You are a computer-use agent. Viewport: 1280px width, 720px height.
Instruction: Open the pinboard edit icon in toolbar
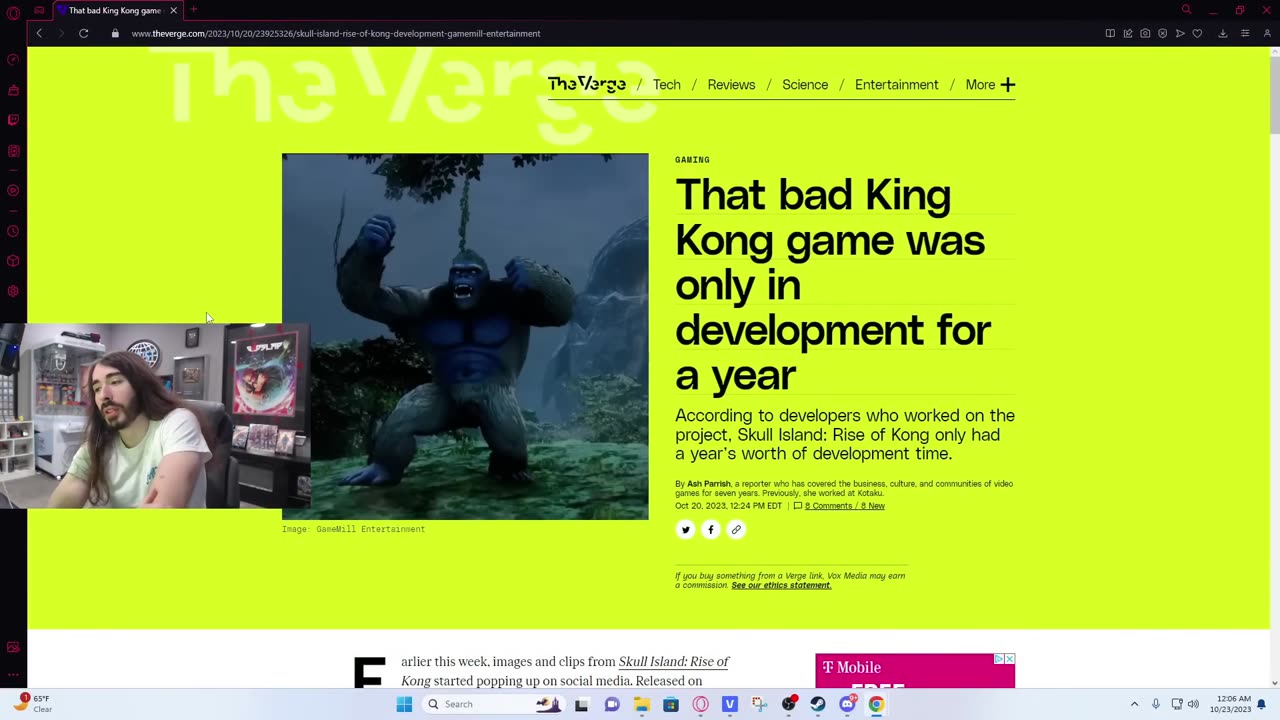tap(1128, 33)
